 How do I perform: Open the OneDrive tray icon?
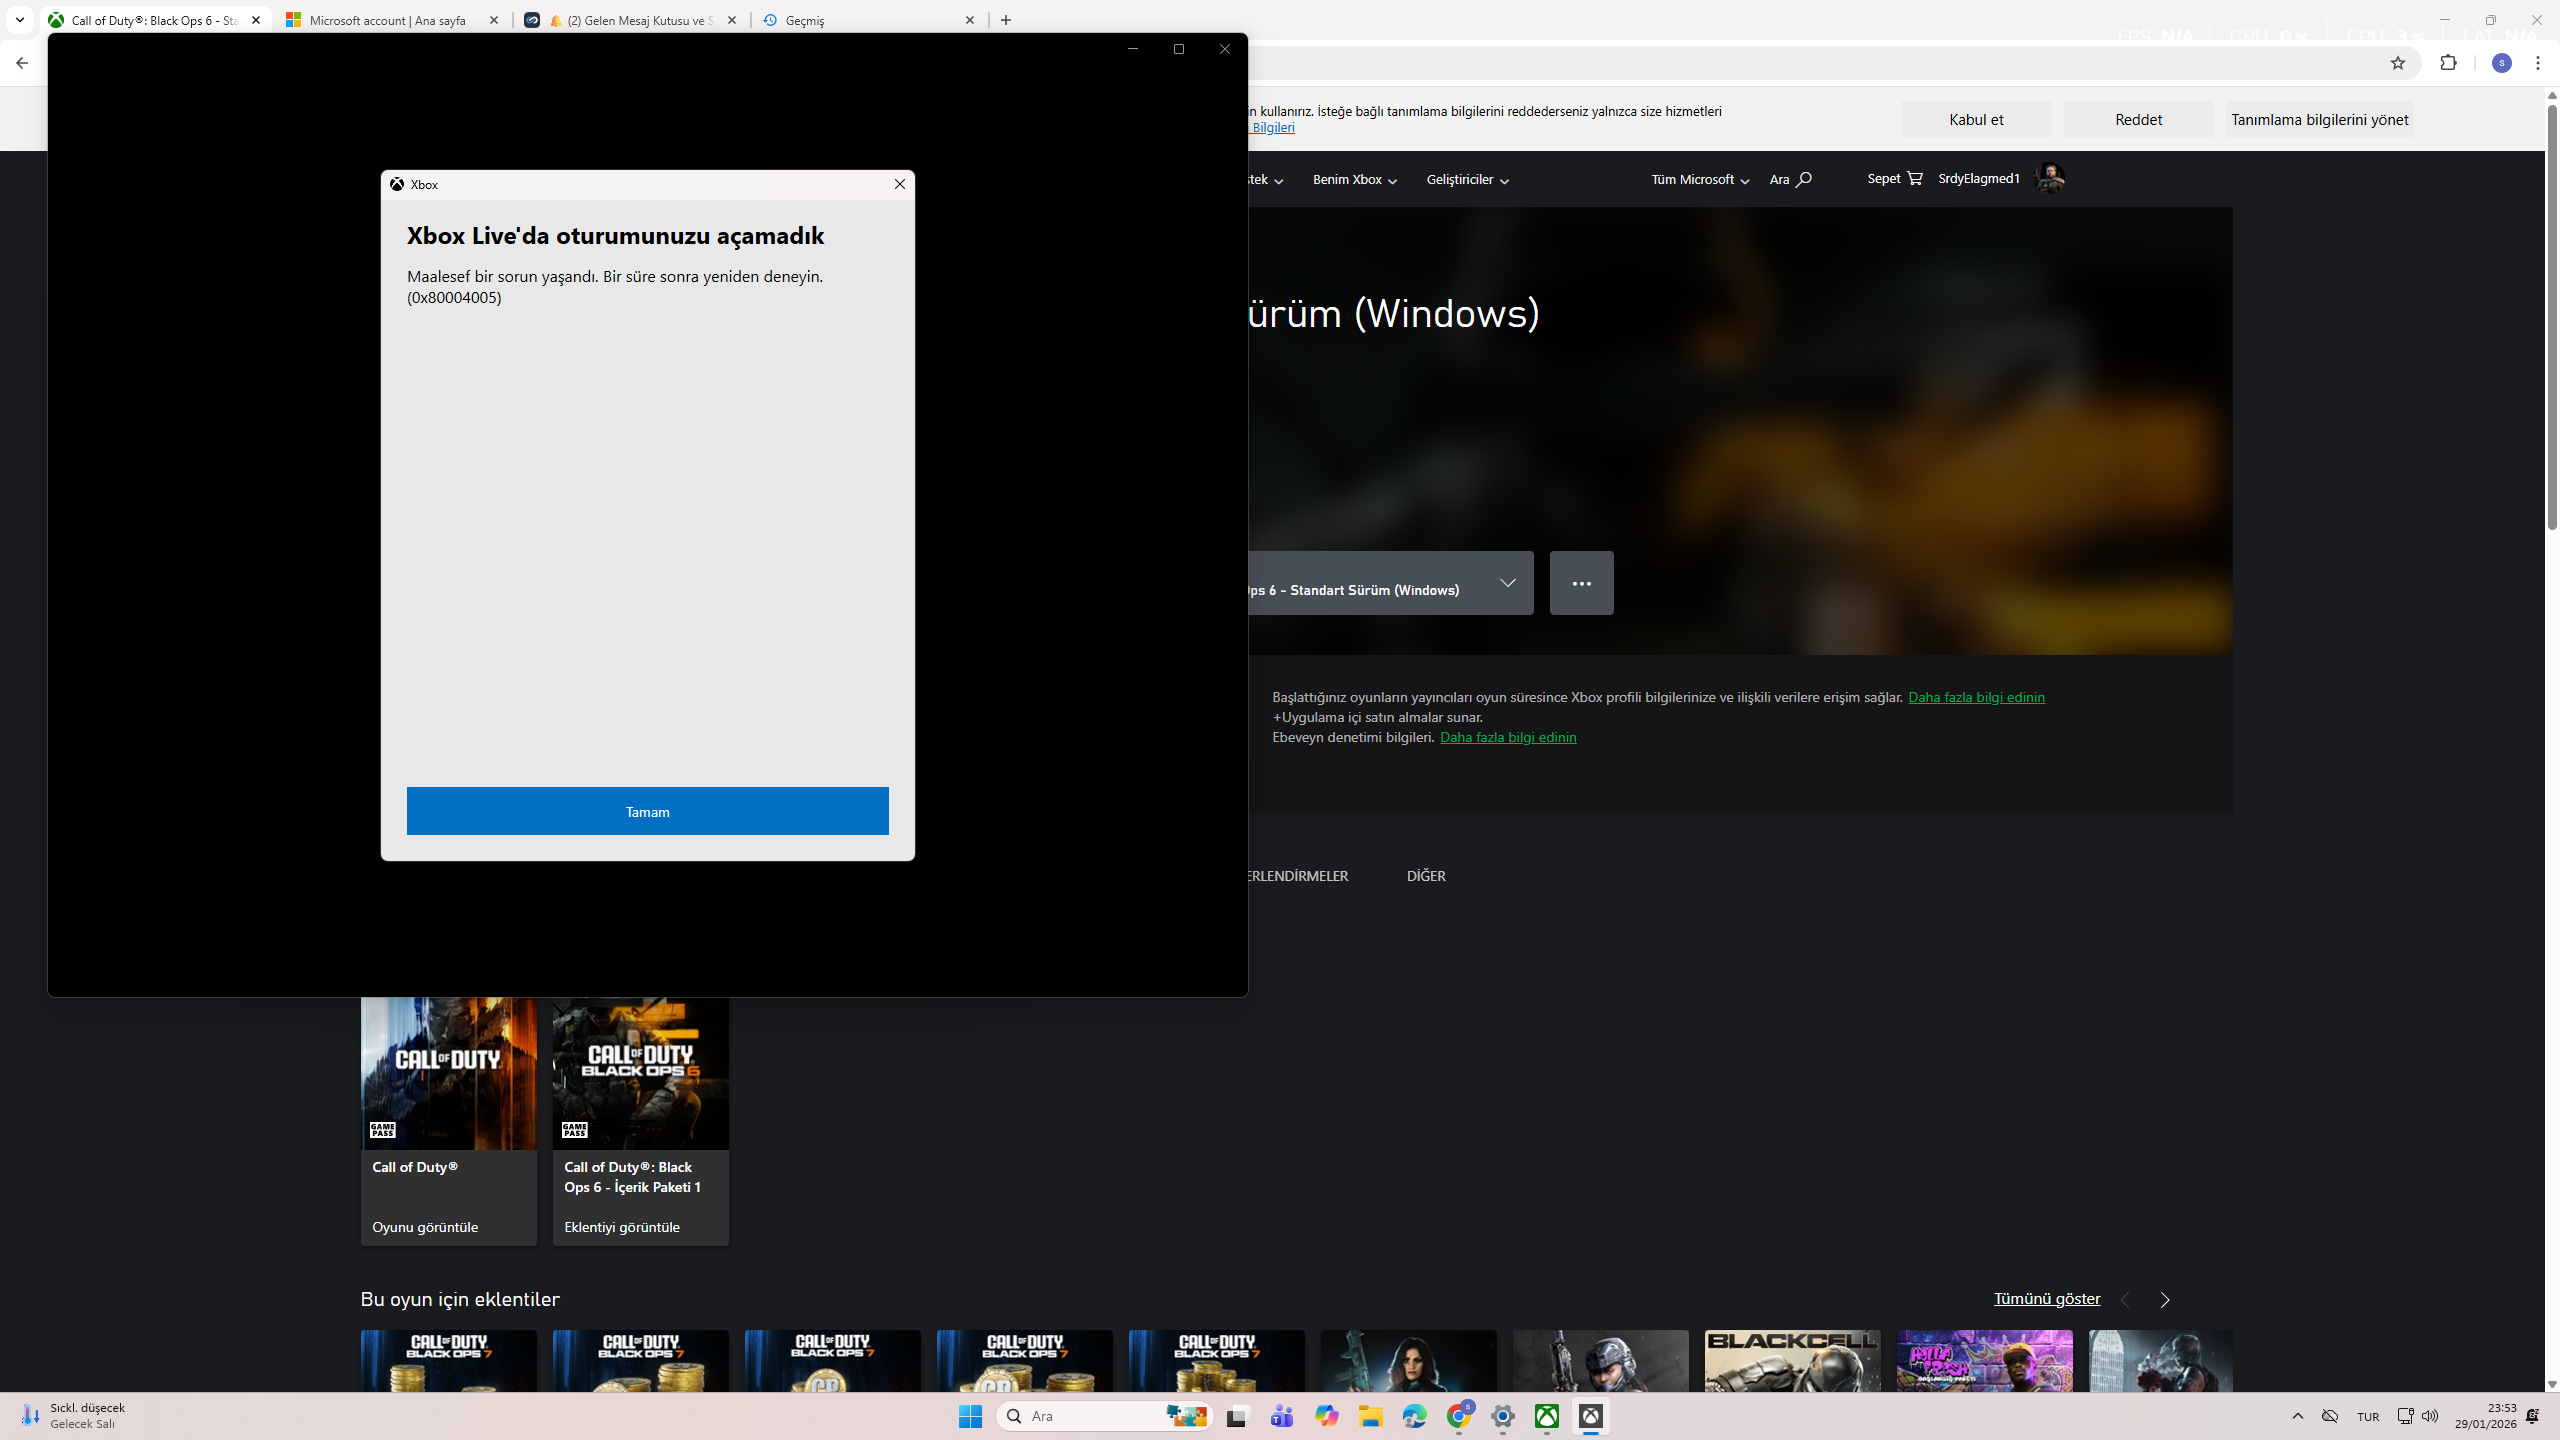pyautogui.click(x=2330, y=1416)
